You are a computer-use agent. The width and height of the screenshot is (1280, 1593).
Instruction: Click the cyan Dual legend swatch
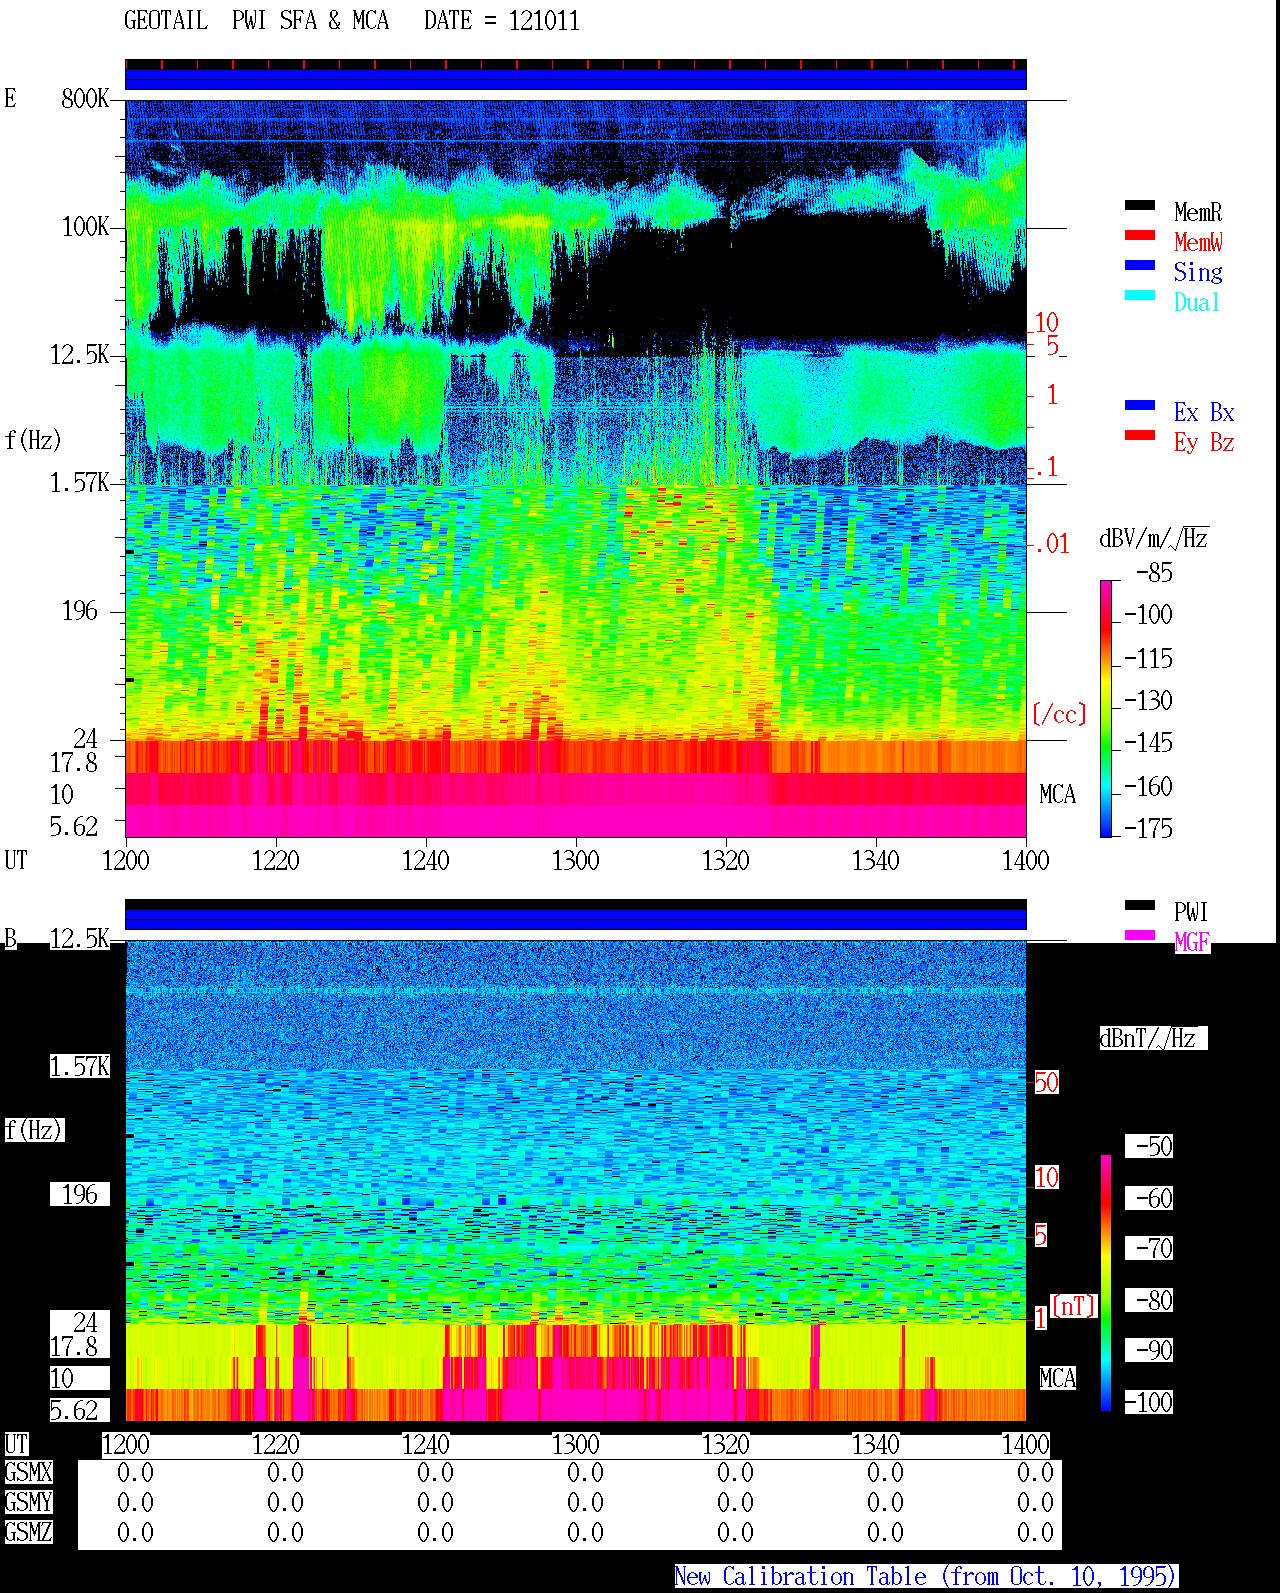(x=1140, y=295)
